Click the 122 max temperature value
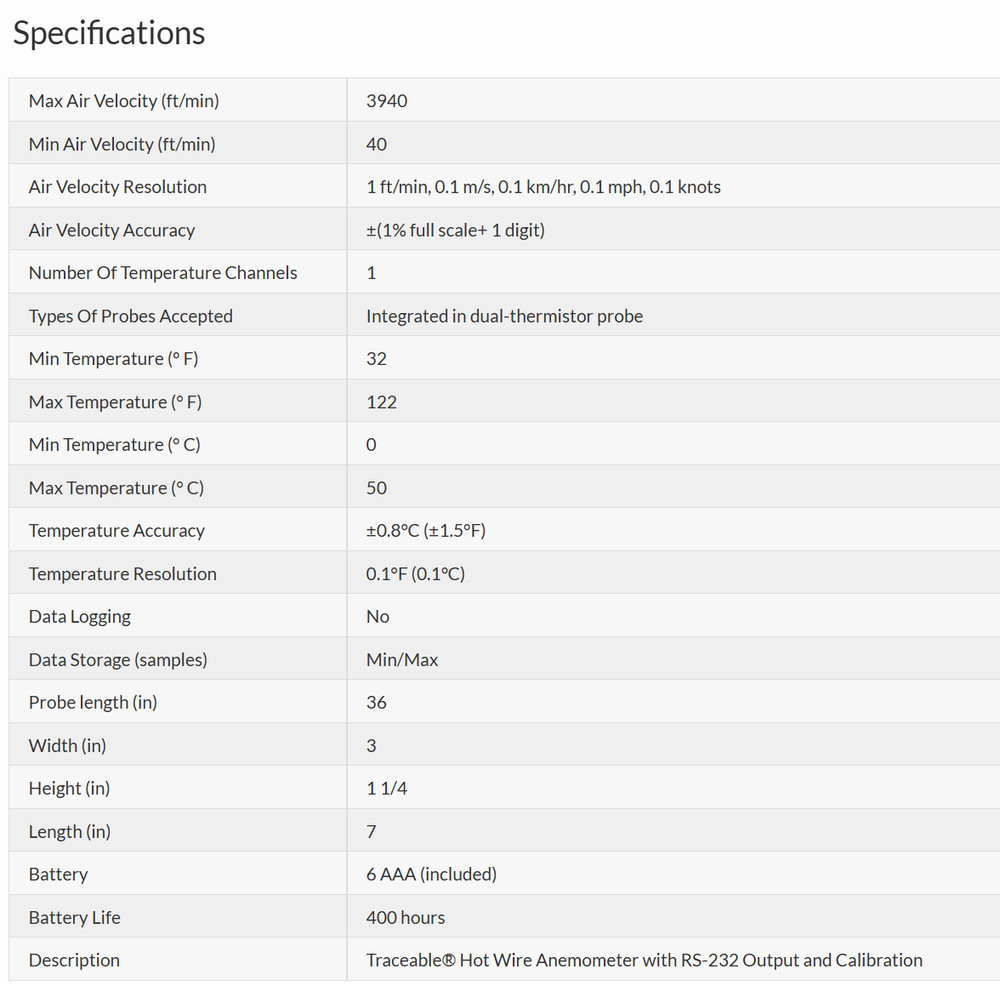The width and height of the screenshot is (1000, 986). (x=381, y=402)
